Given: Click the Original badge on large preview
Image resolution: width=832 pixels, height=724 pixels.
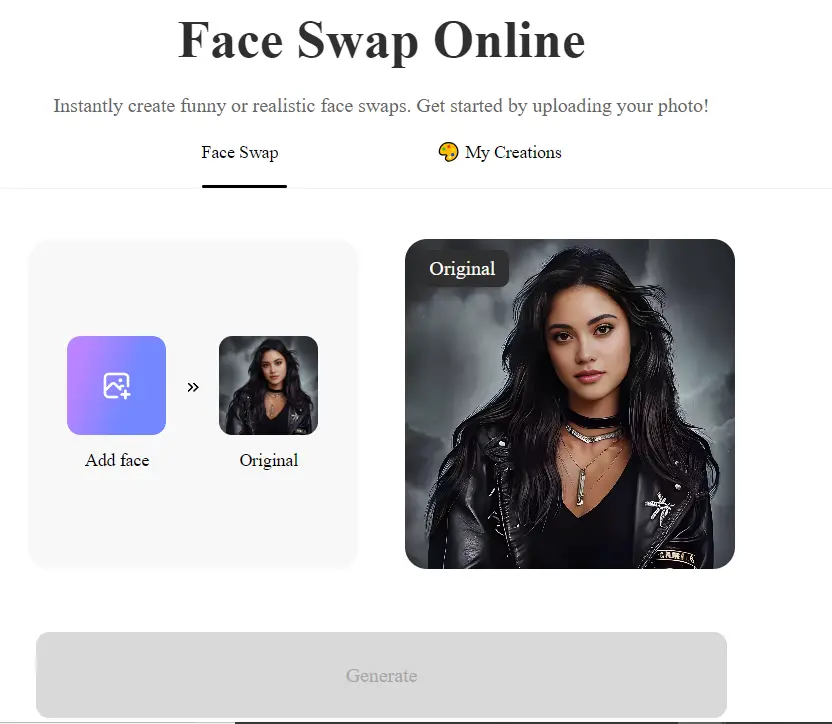Looking at the screenshot, I should pos(462,269).
